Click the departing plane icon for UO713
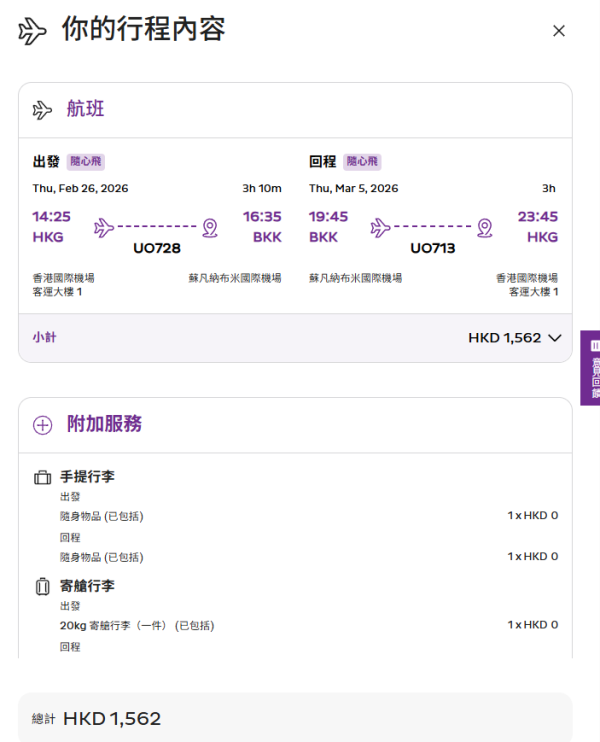The width and height of the screenshot is (600, 742). (380, 228)
